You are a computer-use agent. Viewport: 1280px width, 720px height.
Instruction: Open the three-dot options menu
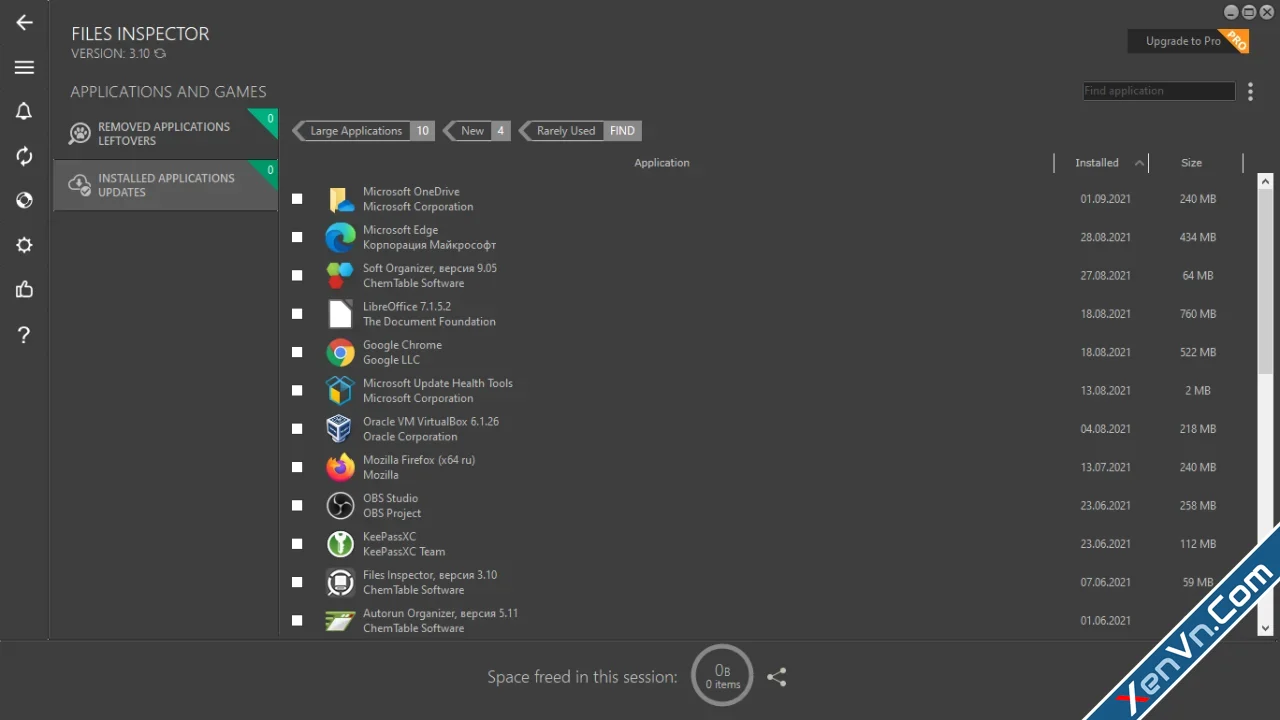click(1250, 91)
